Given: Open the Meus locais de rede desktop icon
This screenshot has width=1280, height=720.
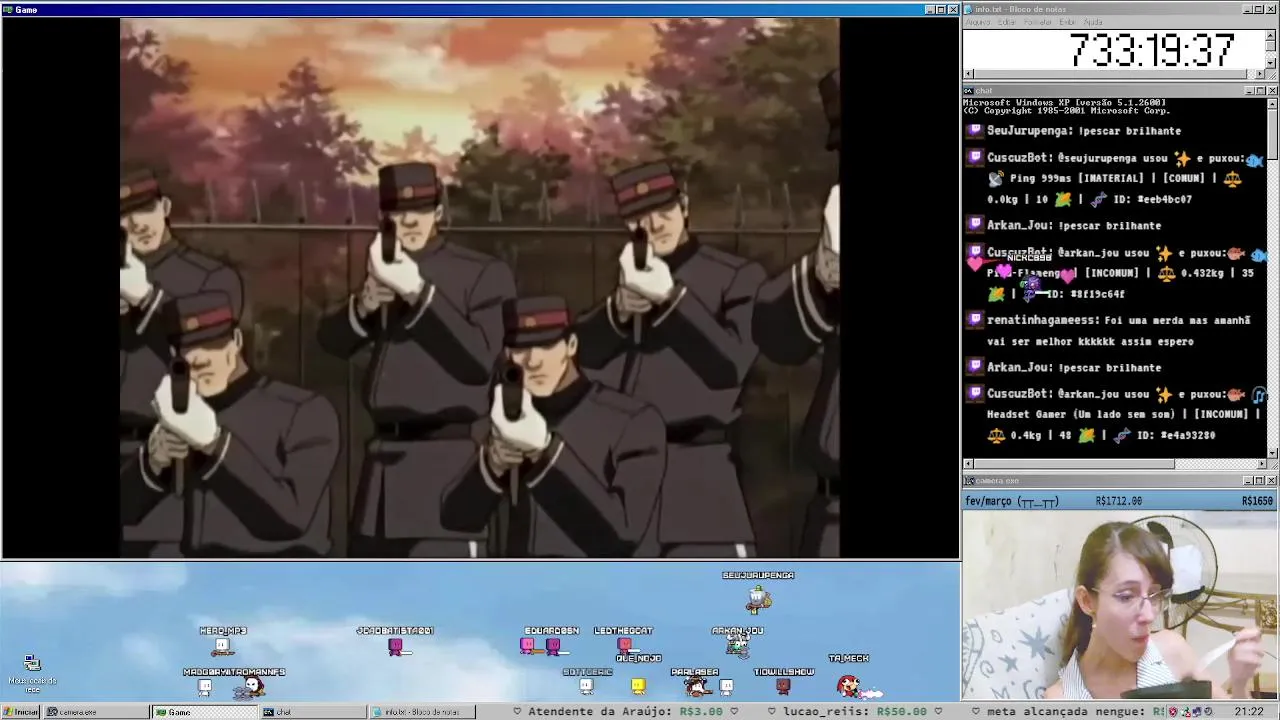Looking at the screenshot, I should [x=32, y=673].
